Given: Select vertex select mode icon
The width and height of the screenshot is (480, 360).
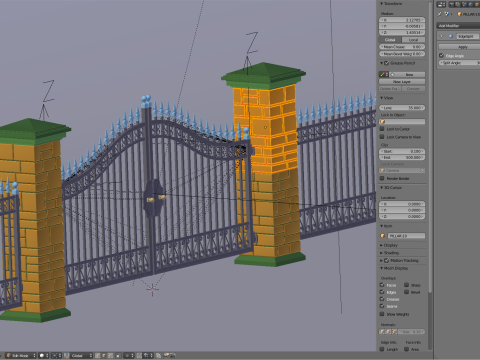Looking at the screenshot, I should (x=98, y=356).
